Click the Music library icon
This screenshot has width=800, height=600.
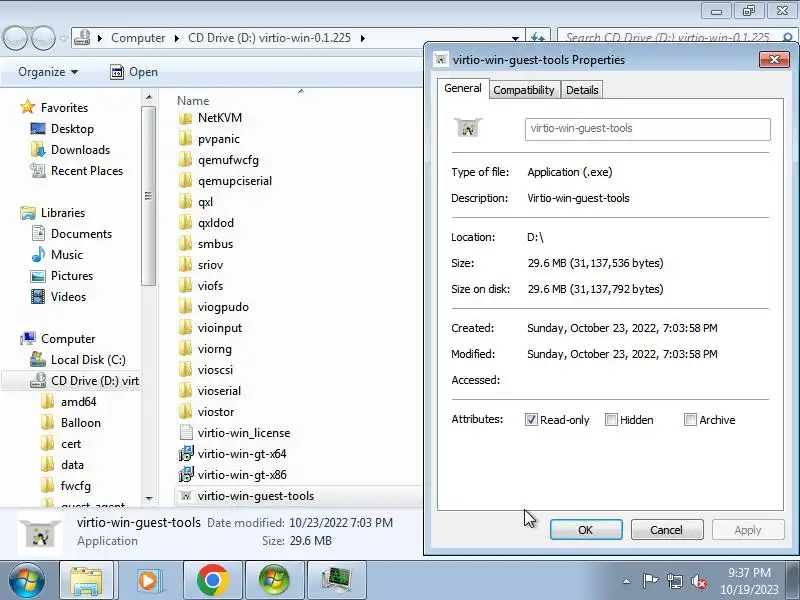tap(38, 255)
